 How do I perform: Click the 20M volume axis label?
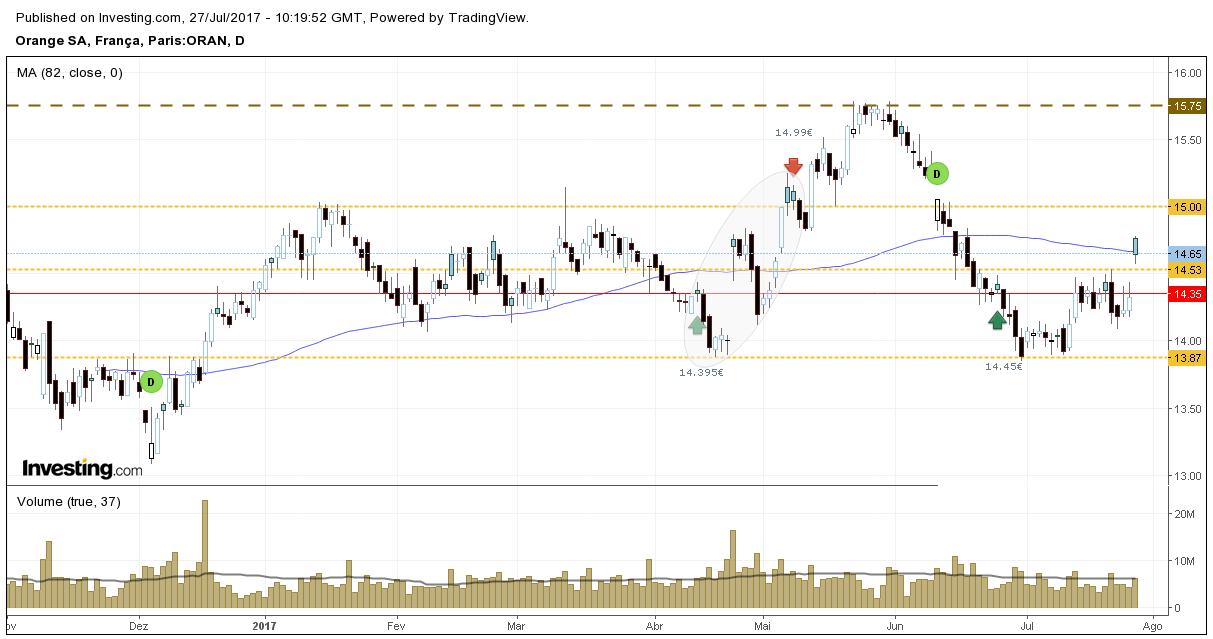(x=1185, y=514)
